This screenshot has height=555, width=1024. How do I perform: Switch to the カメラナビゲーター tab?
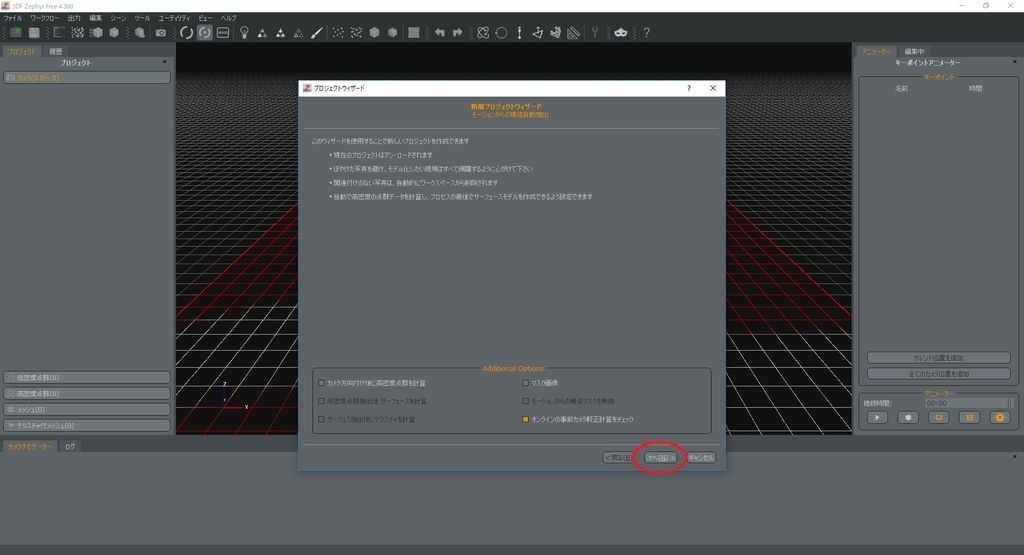(29, 447)
